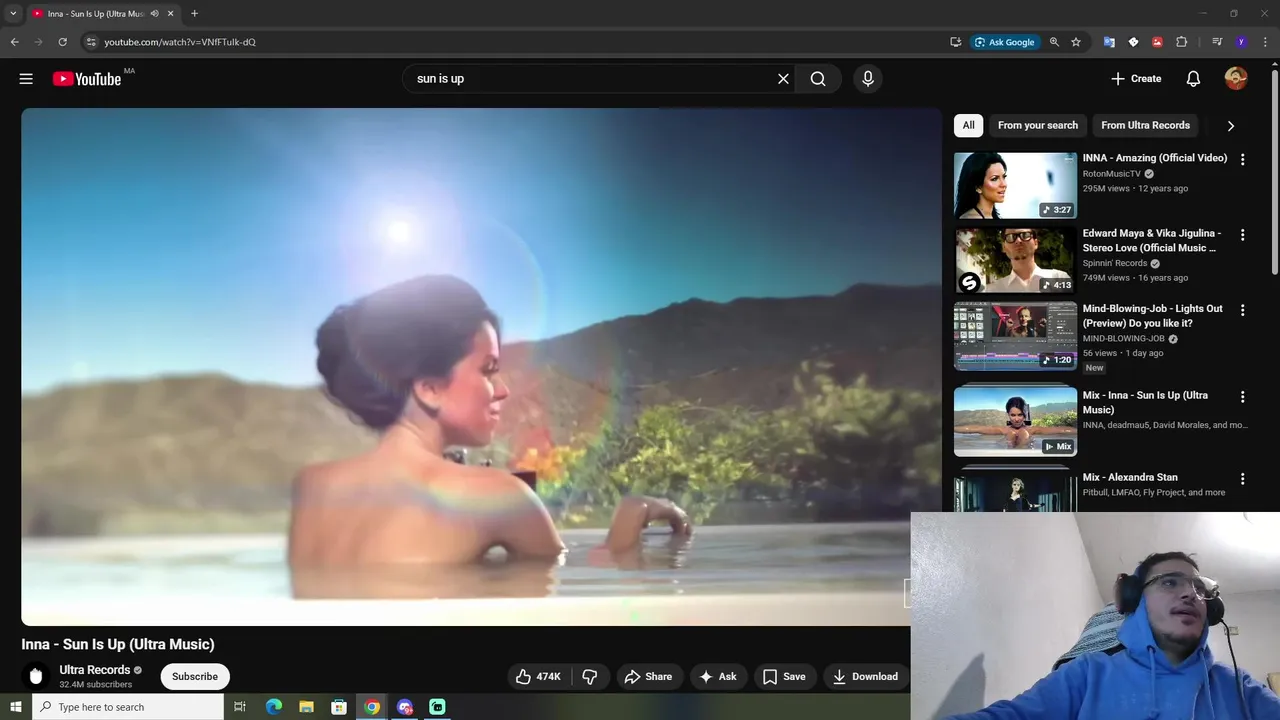Open Stereo Love video thumbnail
The height and width of the screenshot is (720, 1280).
click(1015, 260)
